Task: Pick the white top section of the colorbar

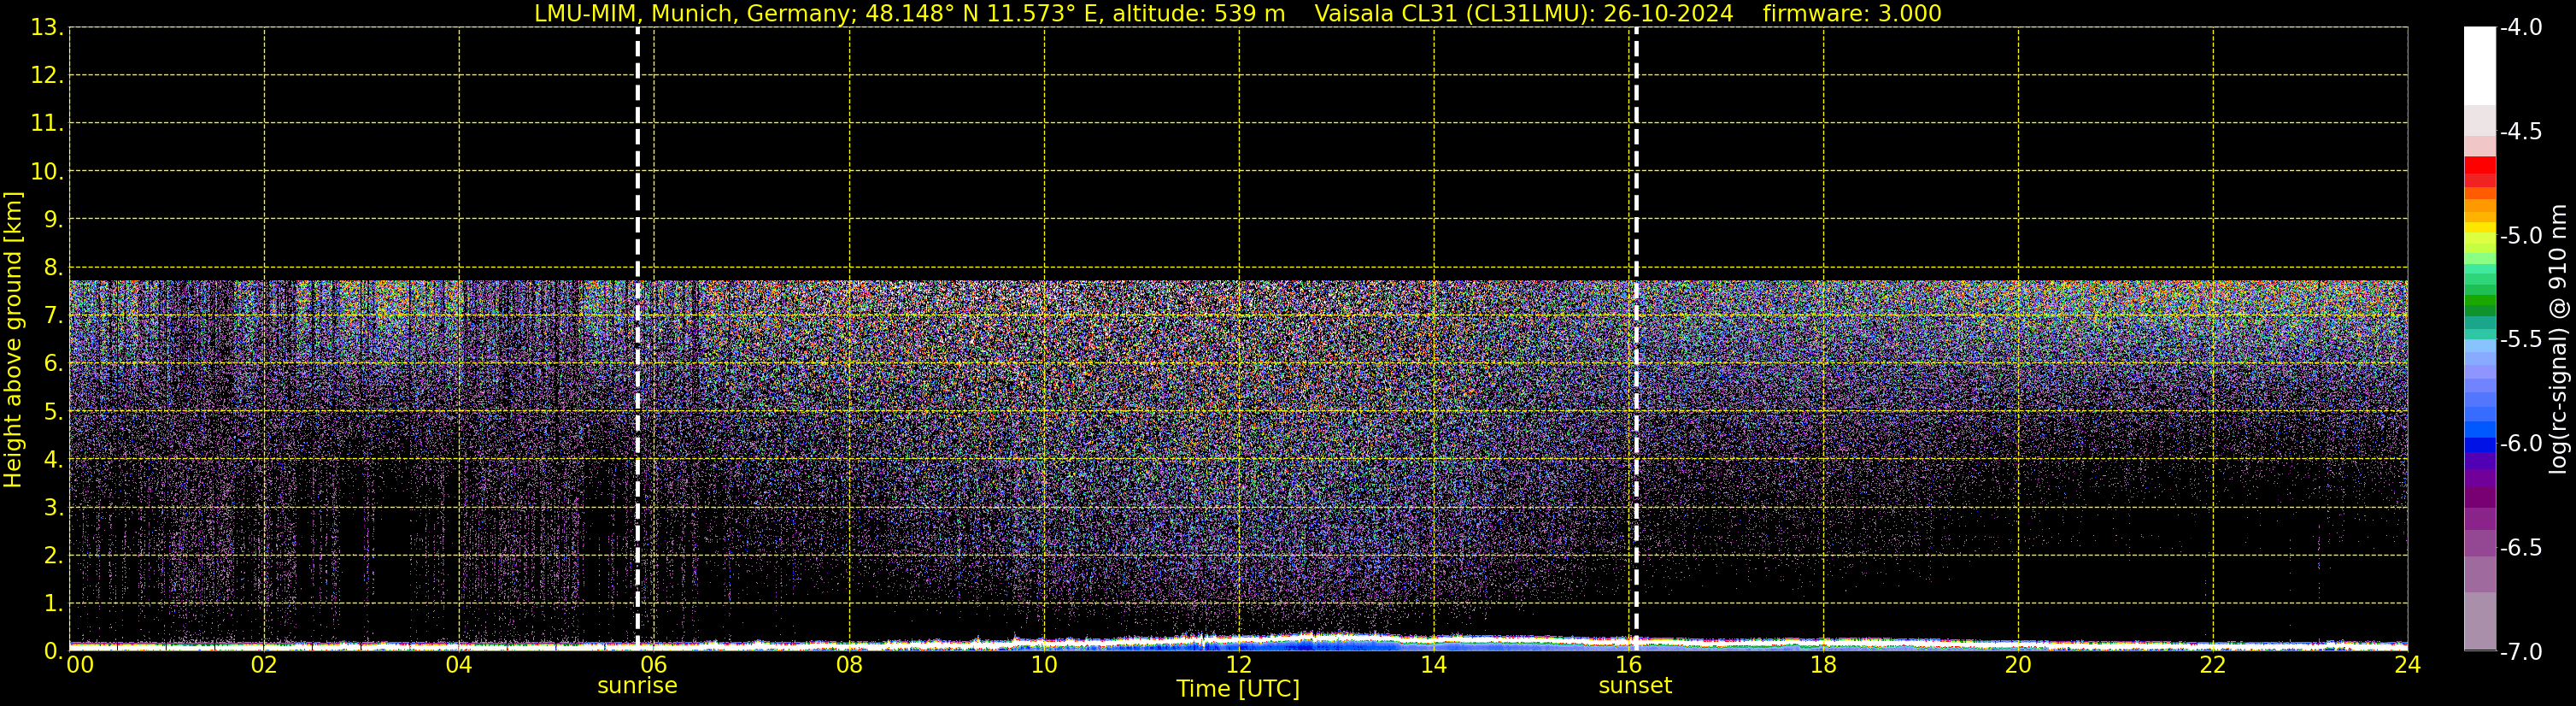Action: 2479,66
